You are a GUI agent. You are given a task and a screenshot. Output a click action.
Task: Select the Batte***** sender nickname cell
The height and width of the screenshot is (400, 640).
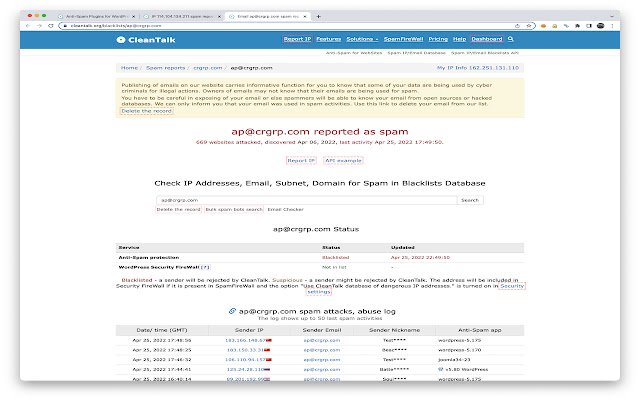click(x=394, y=369)
